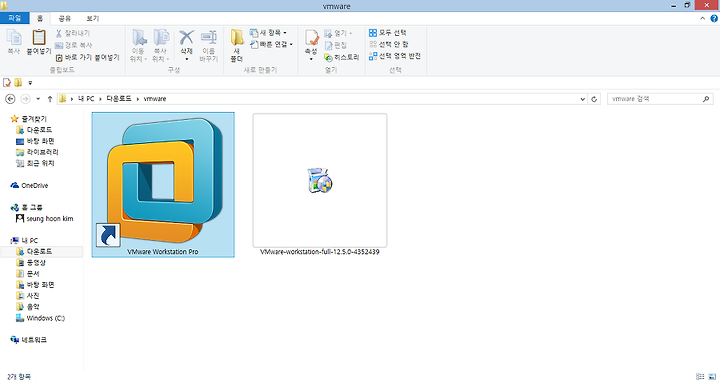
Task: Click 내 PC in address breadcrumb
Action: coord(86,99)
